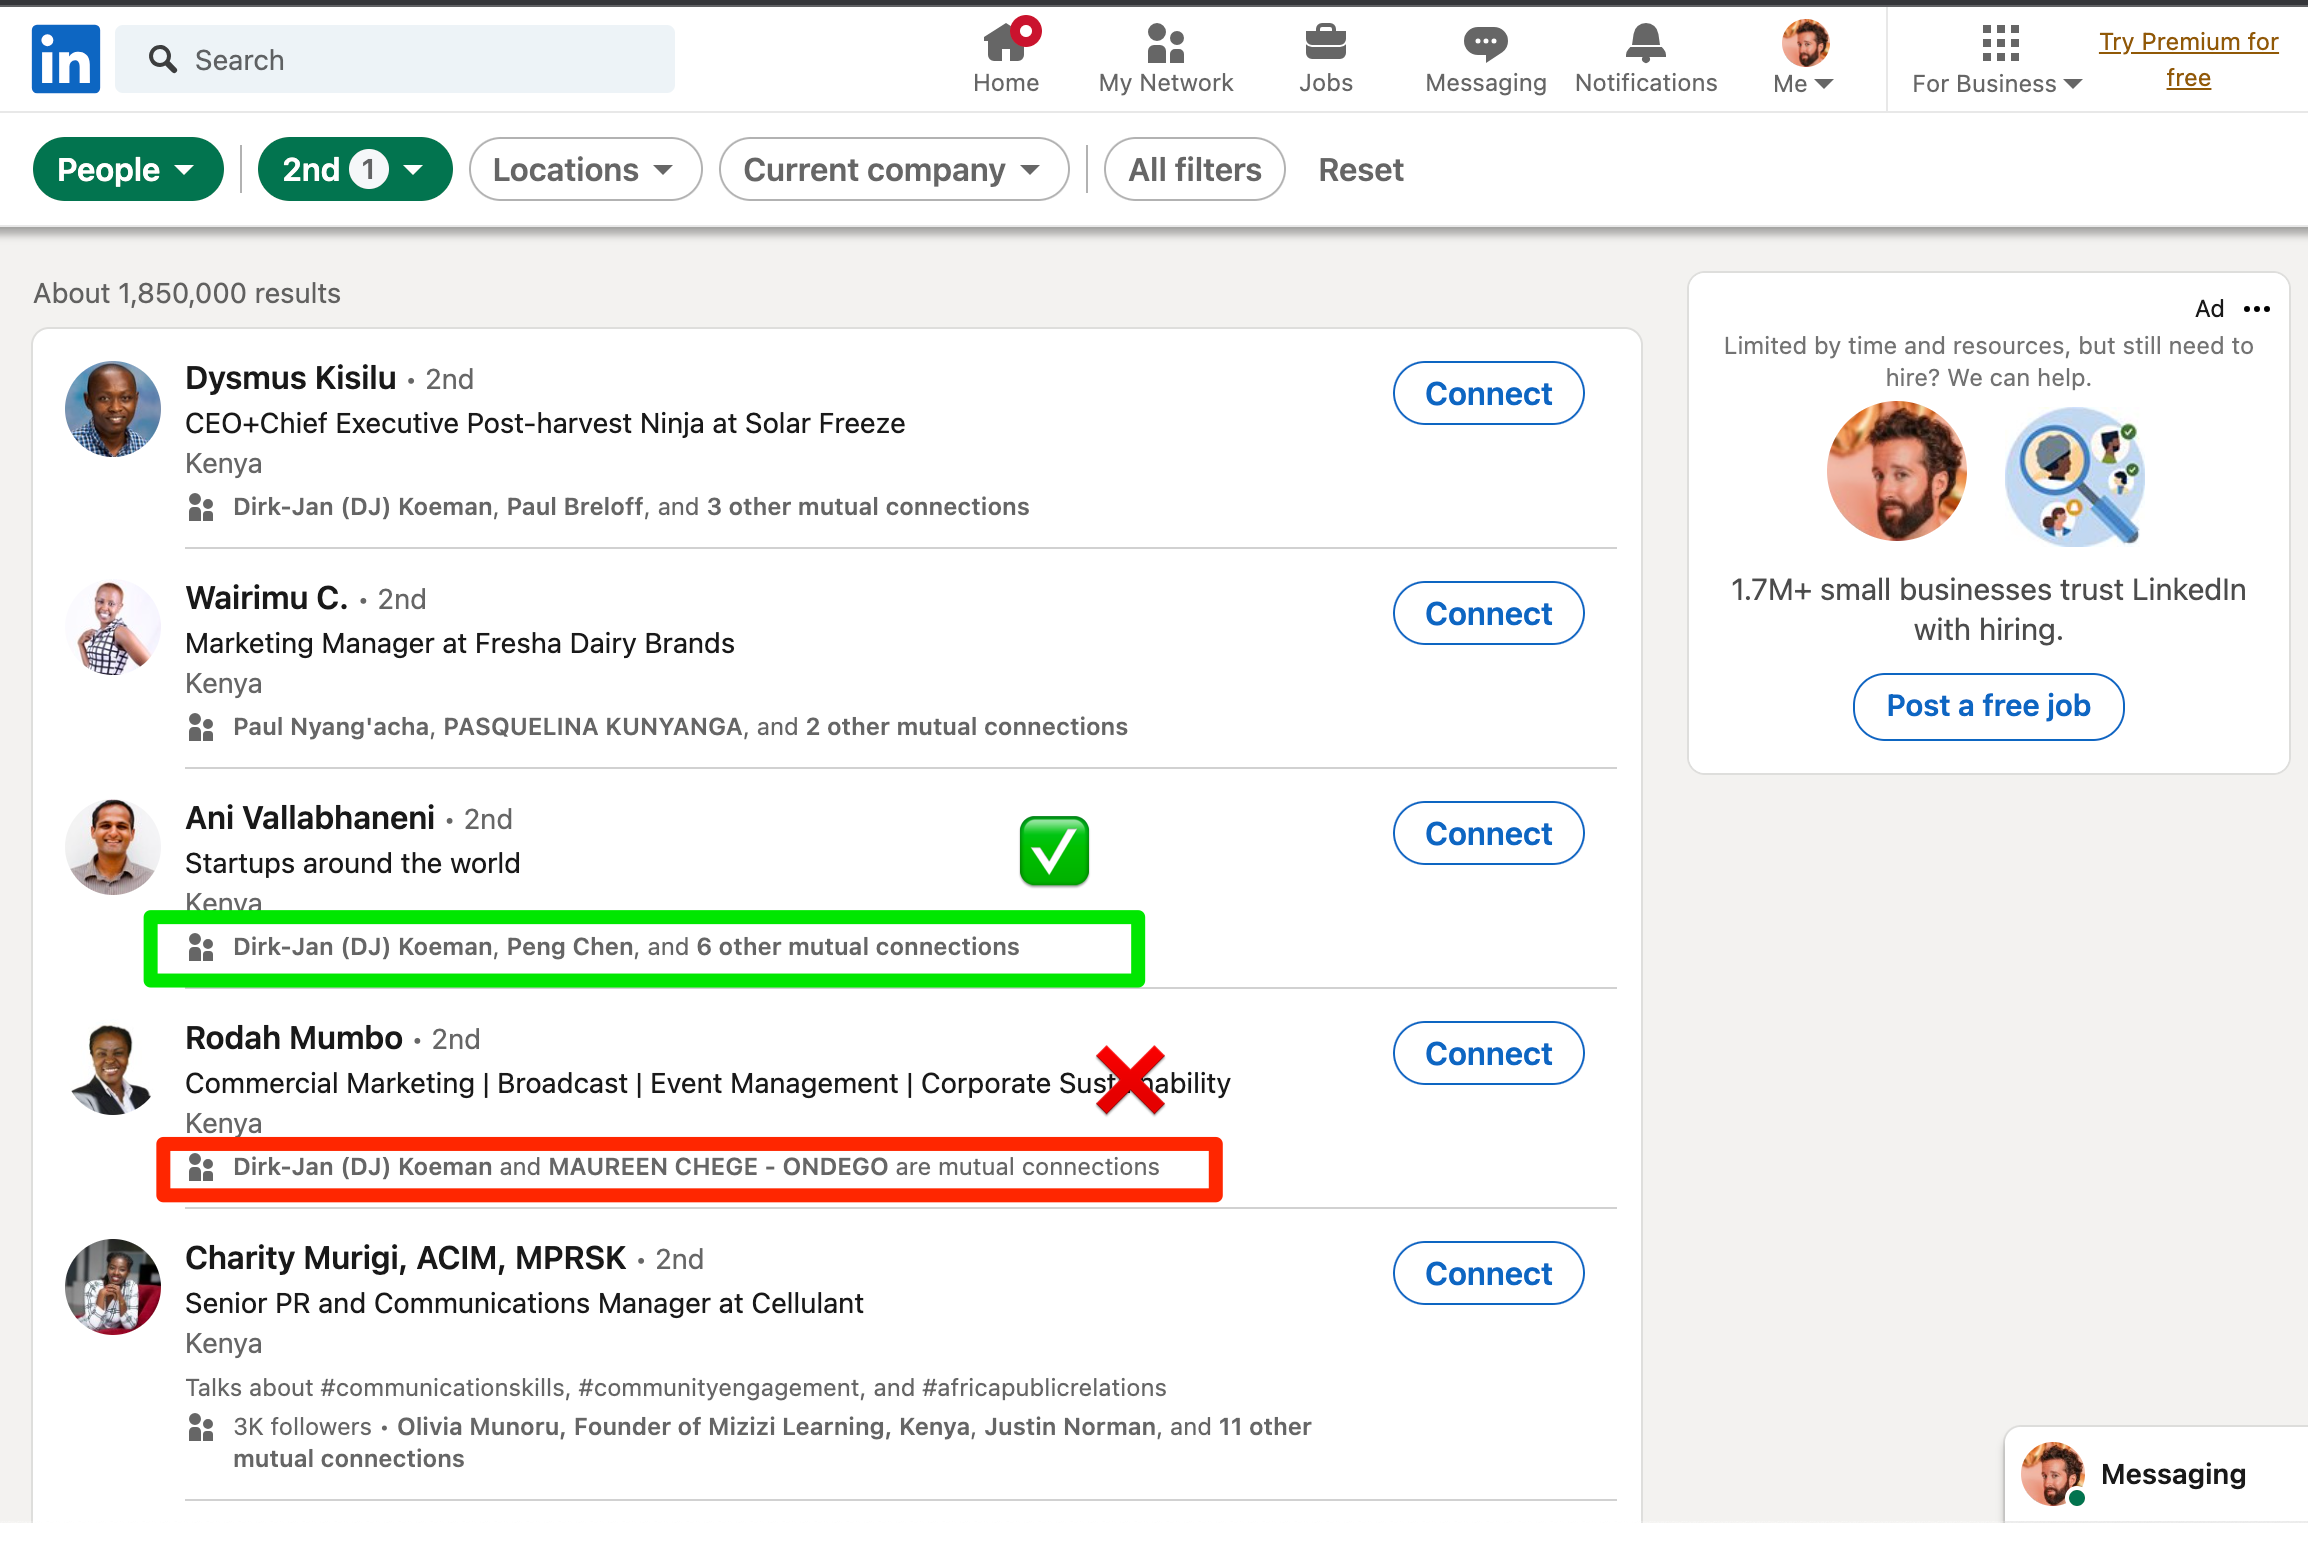
Task: Click the search magnifier icon
Action: [162, 60]
